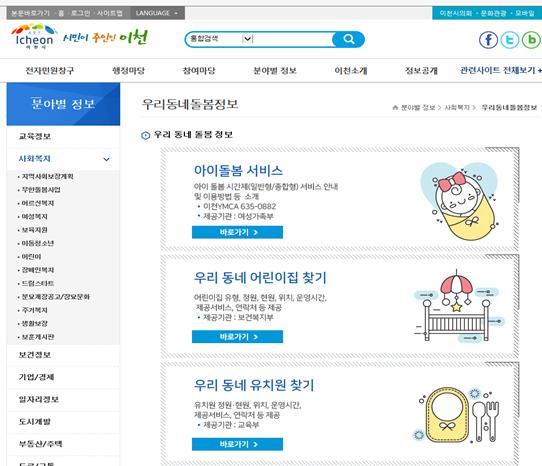This screenshot has height=466, width=542.
Task: Open the Facebook icon link
Action: click(x=488, y=40)
